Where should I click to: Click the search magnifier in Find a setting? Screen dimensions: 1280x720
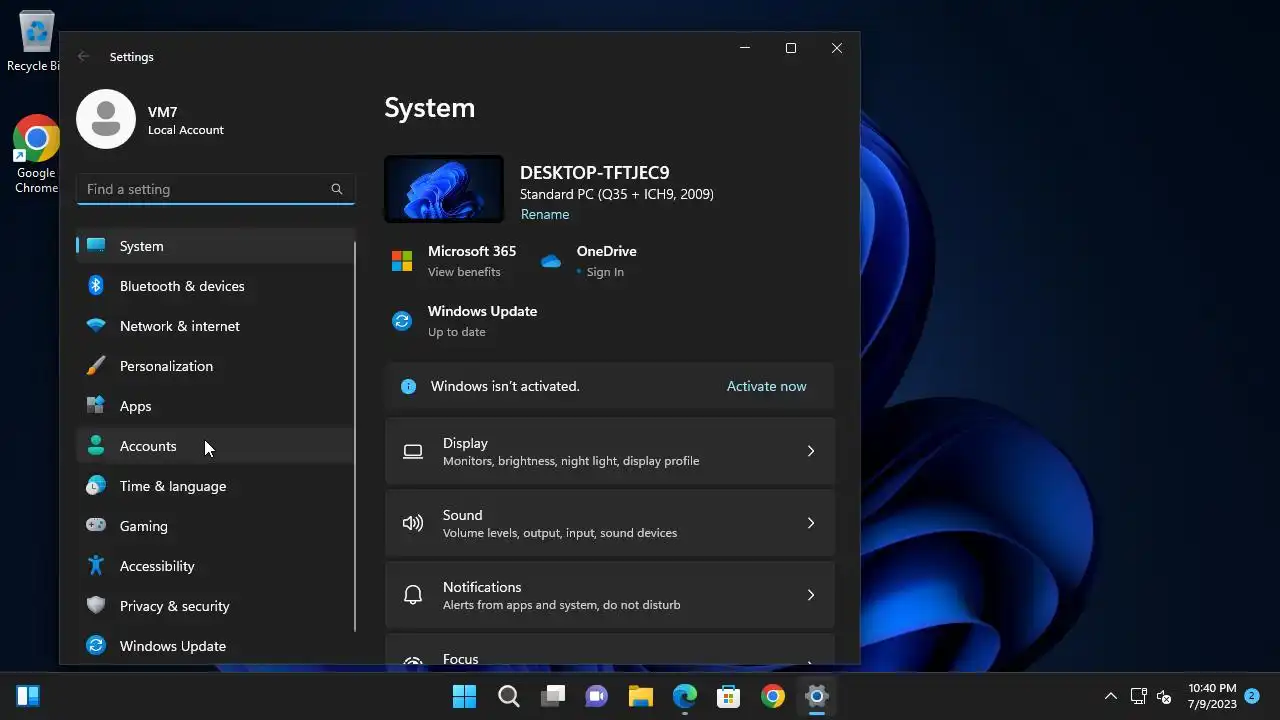click(x=337, y=189)
